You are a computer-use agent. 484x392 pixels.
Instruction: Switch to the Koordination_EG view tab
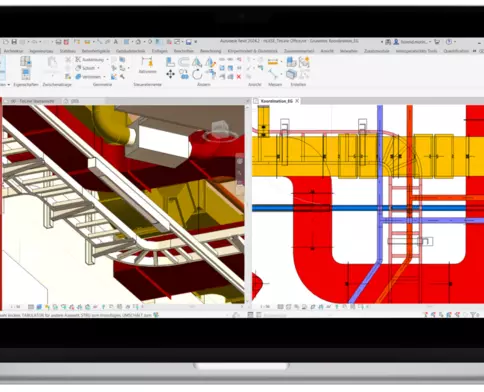pyautogui.click(x=277, y=101)
